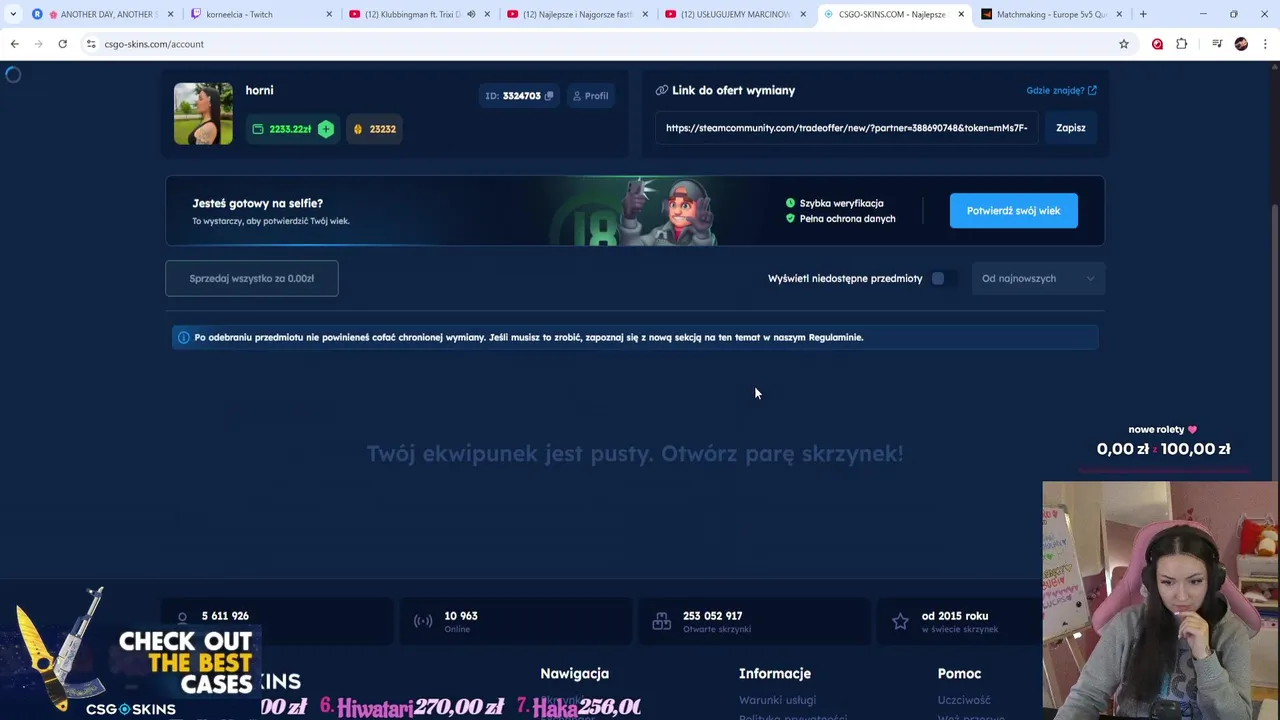Click the Informacje footer heading
This screenshot has width=1280, height=720.
tap(775, 674)
